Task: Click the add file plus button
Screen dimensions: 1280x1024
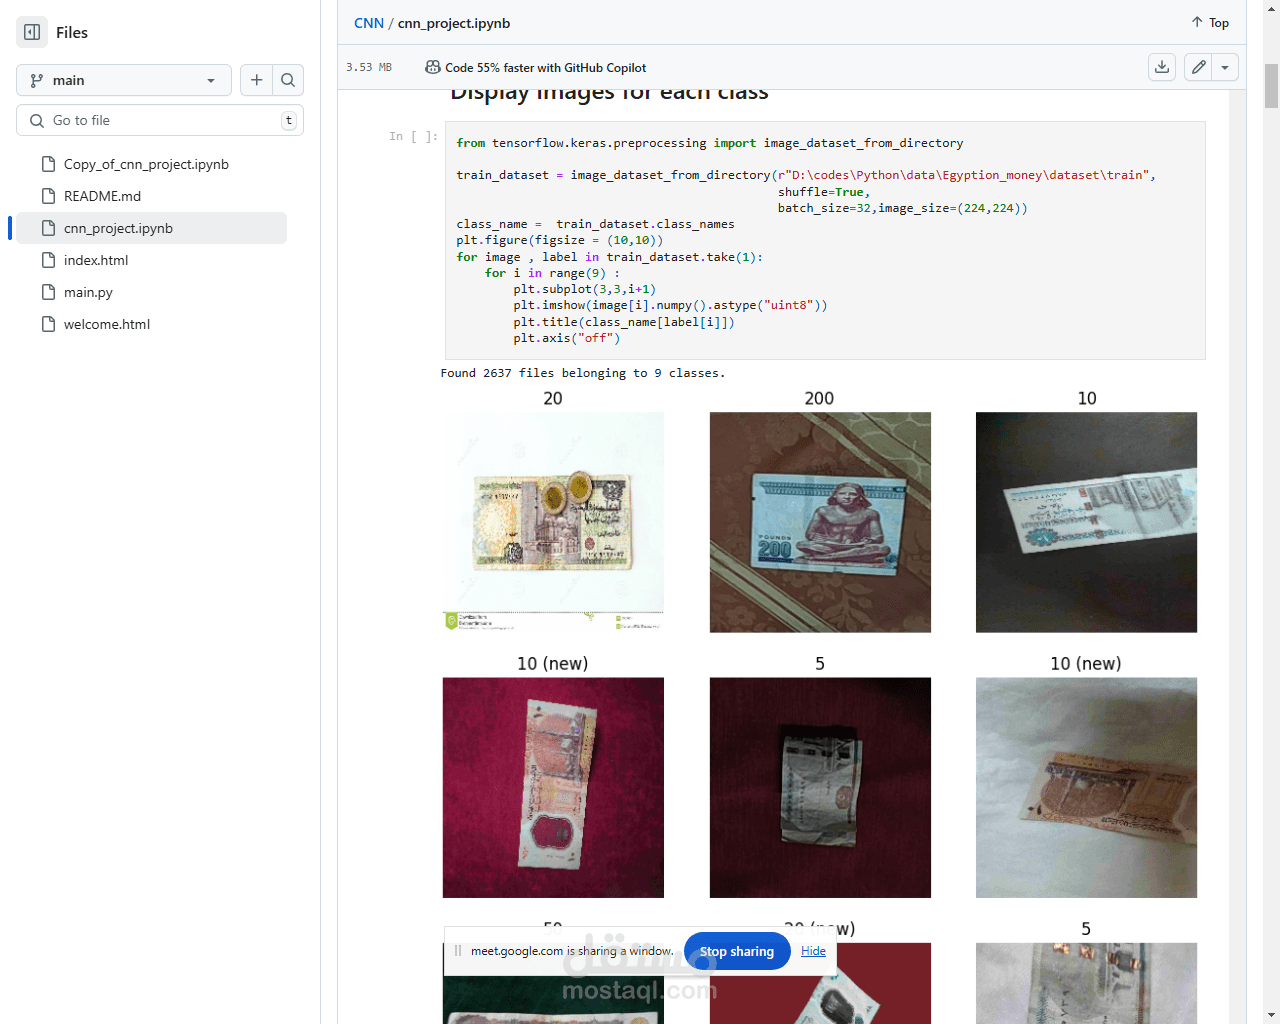Action: point(256,80)
